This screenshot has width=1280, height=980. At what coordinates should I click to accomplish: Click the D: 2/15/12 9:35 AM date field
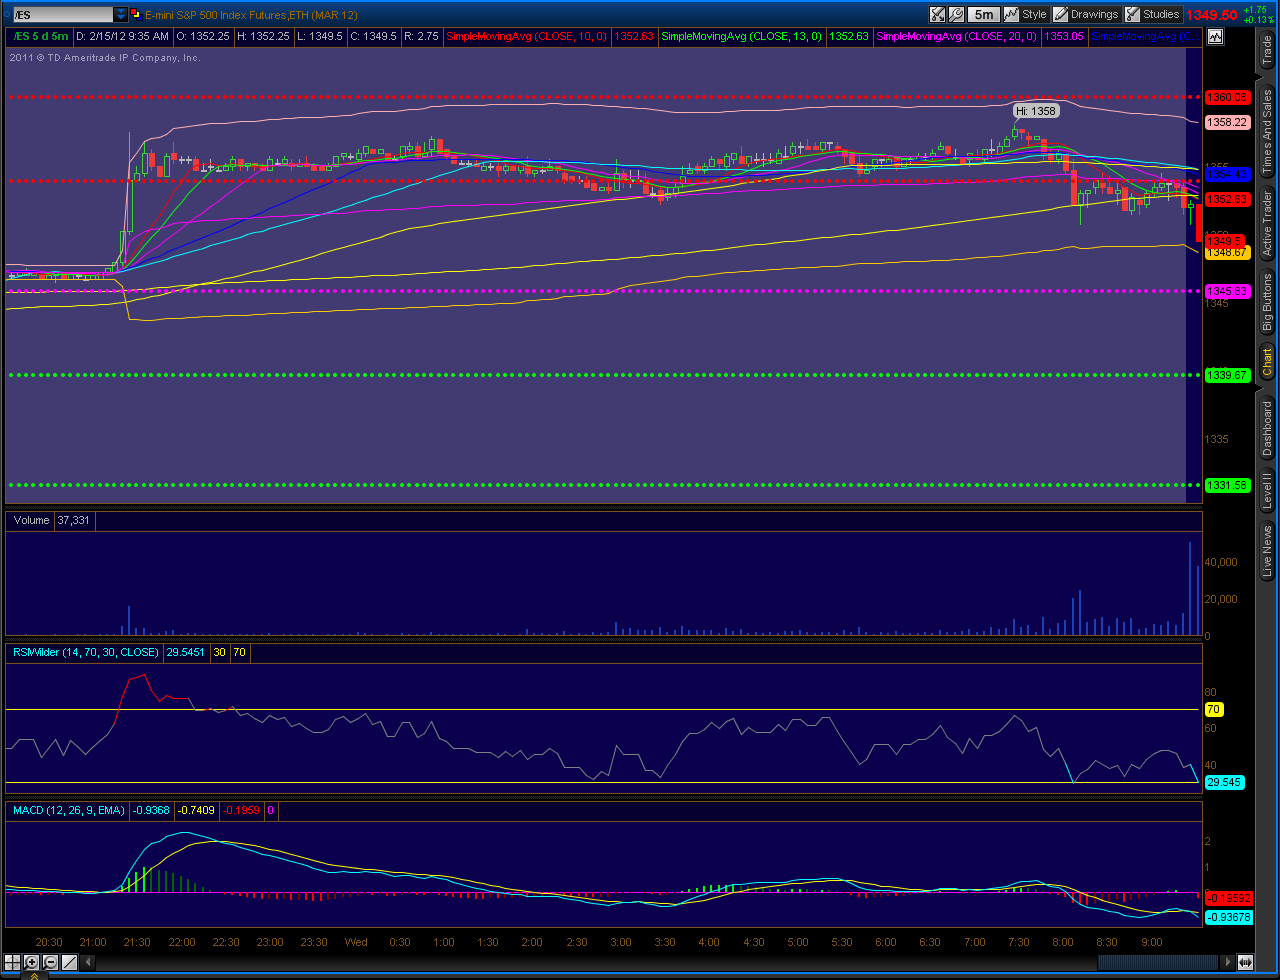(x=121, y=36)
